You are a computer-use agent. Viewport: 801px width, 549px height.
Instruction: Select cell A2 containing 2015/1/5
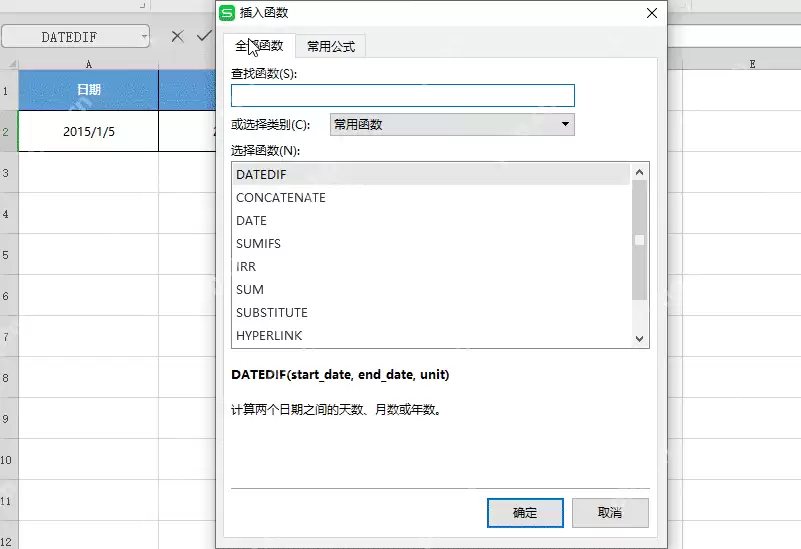point(88,131)
